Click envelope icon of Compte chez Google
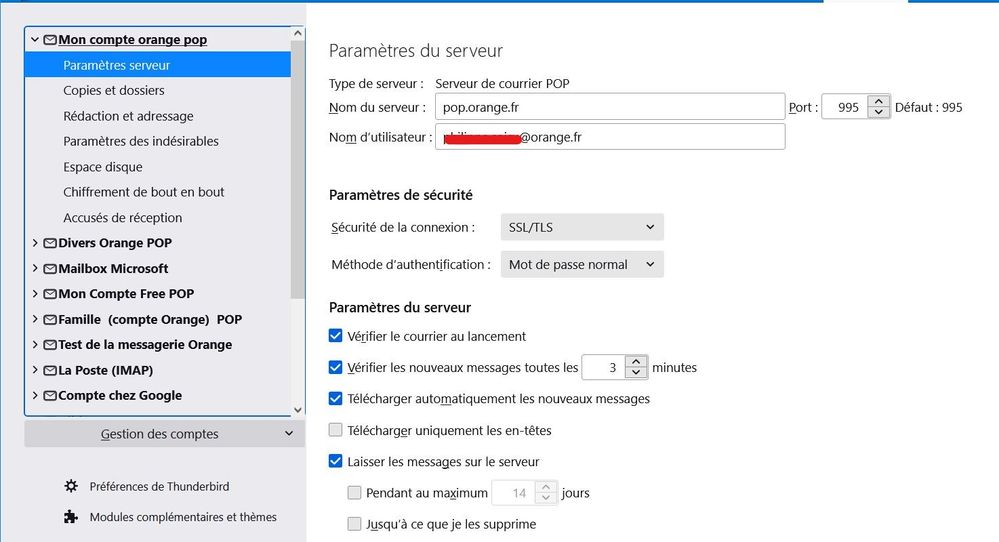The height and width of the screenshot is (542, 999). [50, 395]
